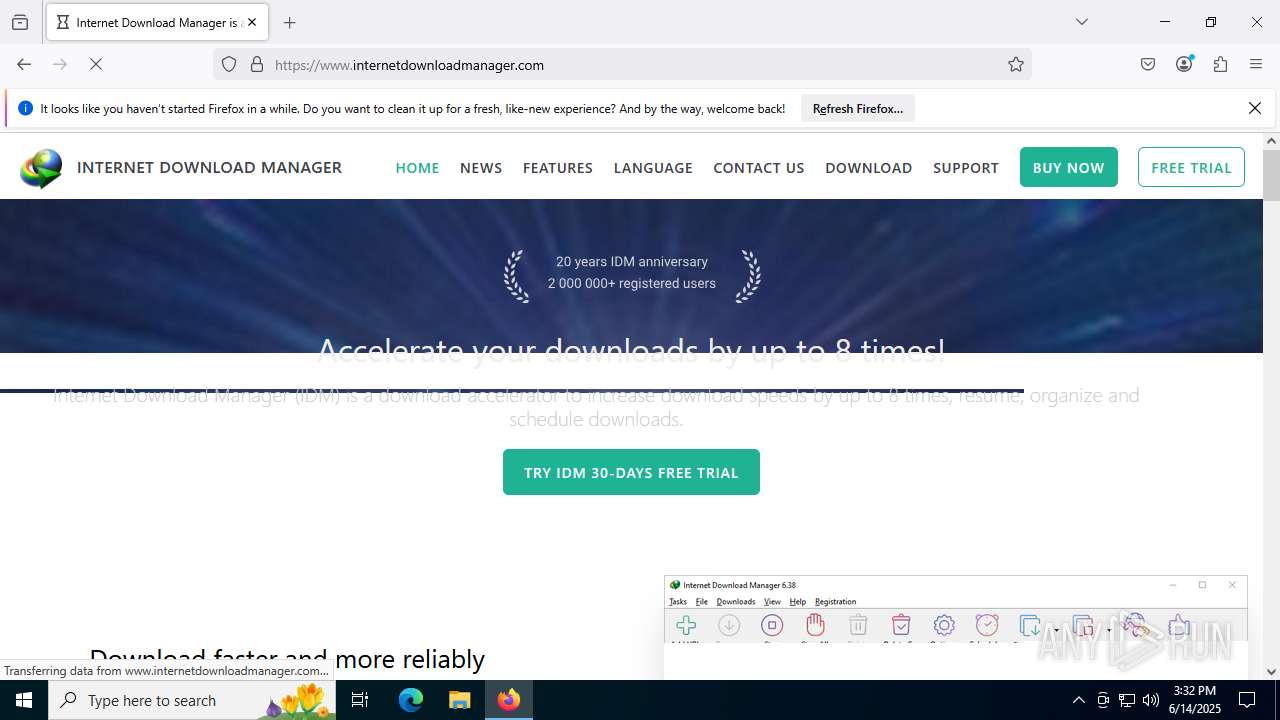Image resolution: width=1280 pixels, height=720 pixels.
Task: Show hidden system tray icons
Action: [x=1078, y=700]
